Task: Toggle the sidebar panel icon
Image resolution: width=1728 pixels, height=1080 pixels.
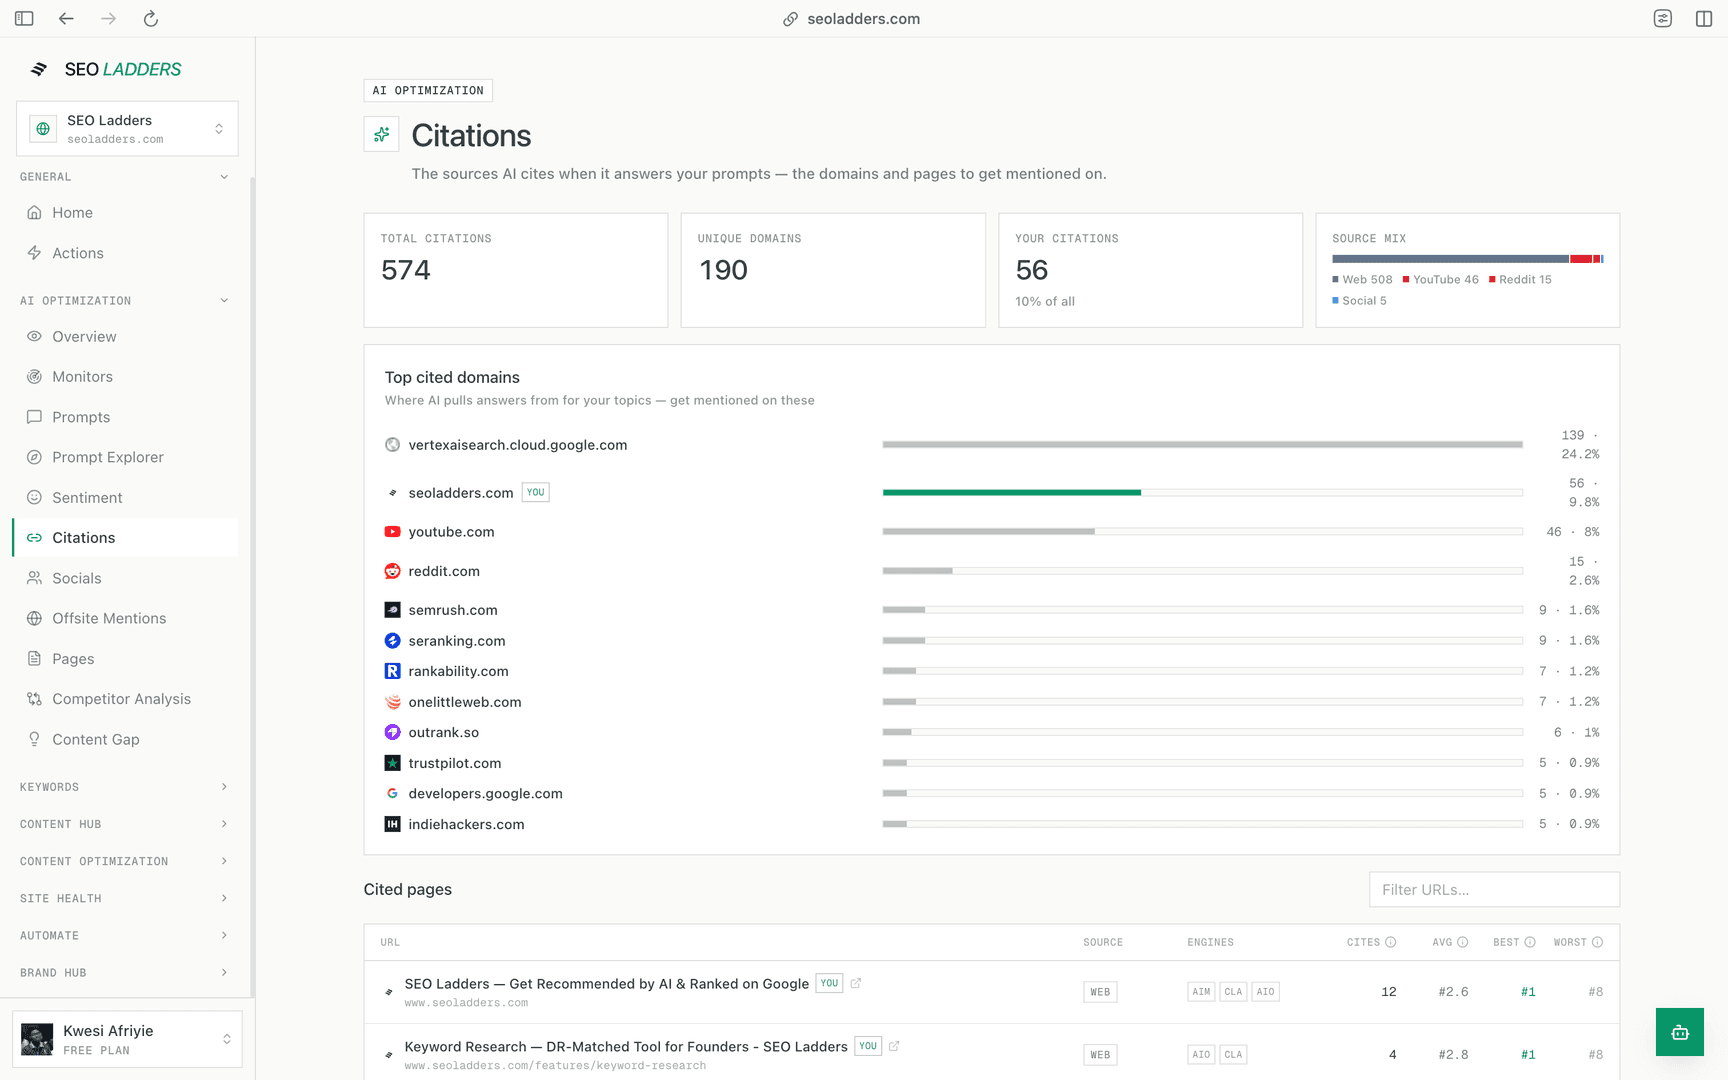Action: (x=24, y=19)
